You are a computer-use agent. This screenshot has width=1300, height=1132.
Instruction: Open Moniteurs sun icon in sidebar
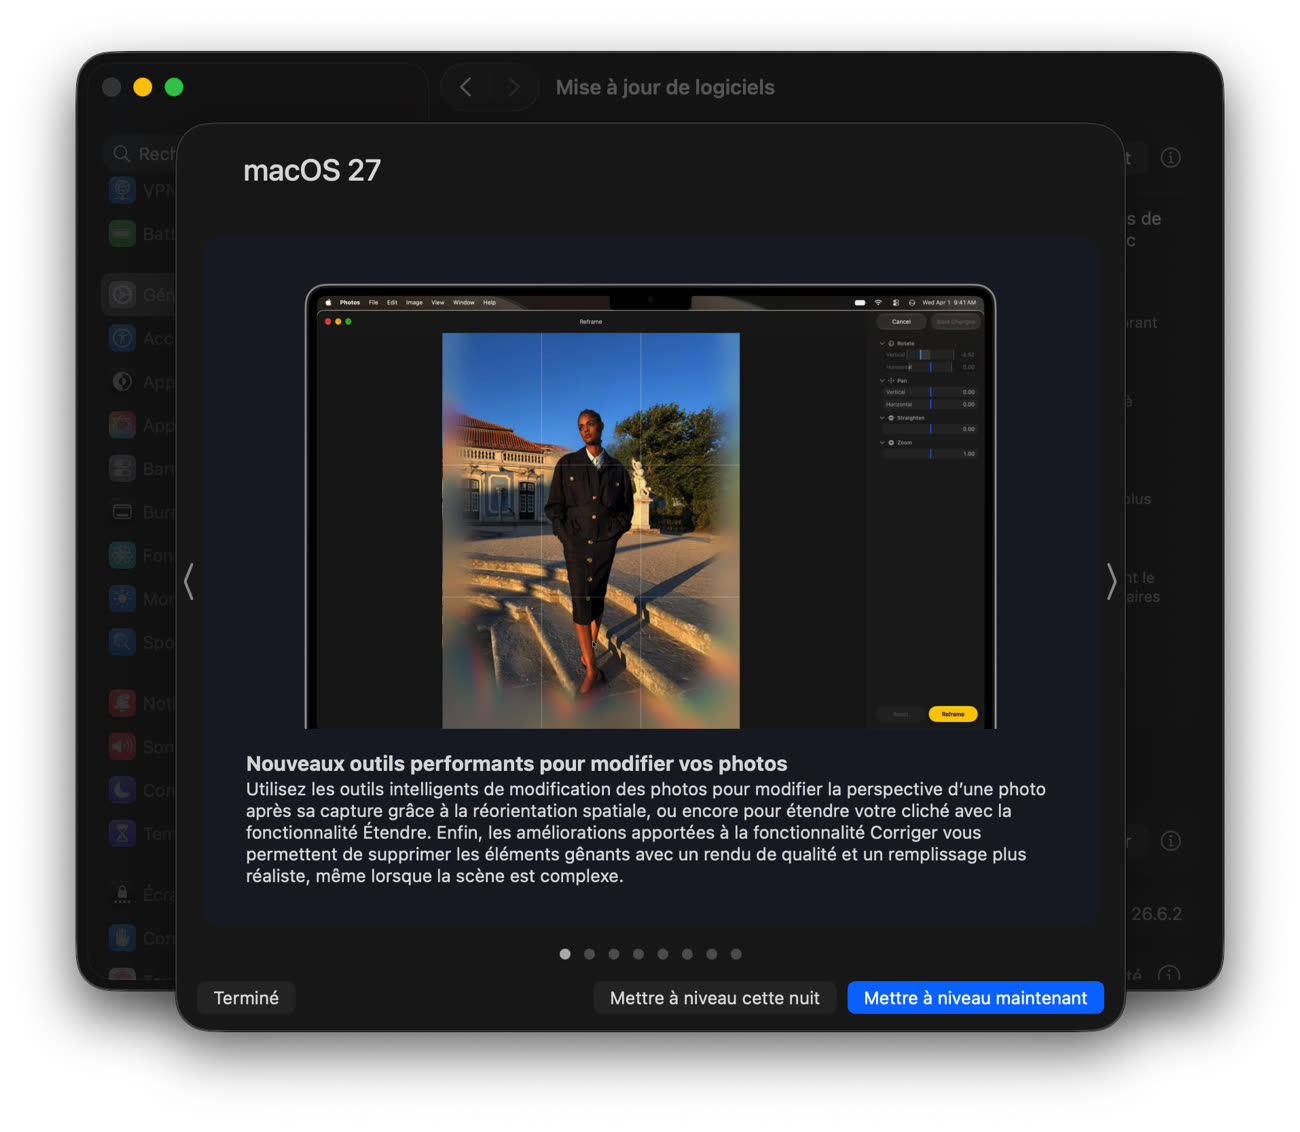click(122, 599)
